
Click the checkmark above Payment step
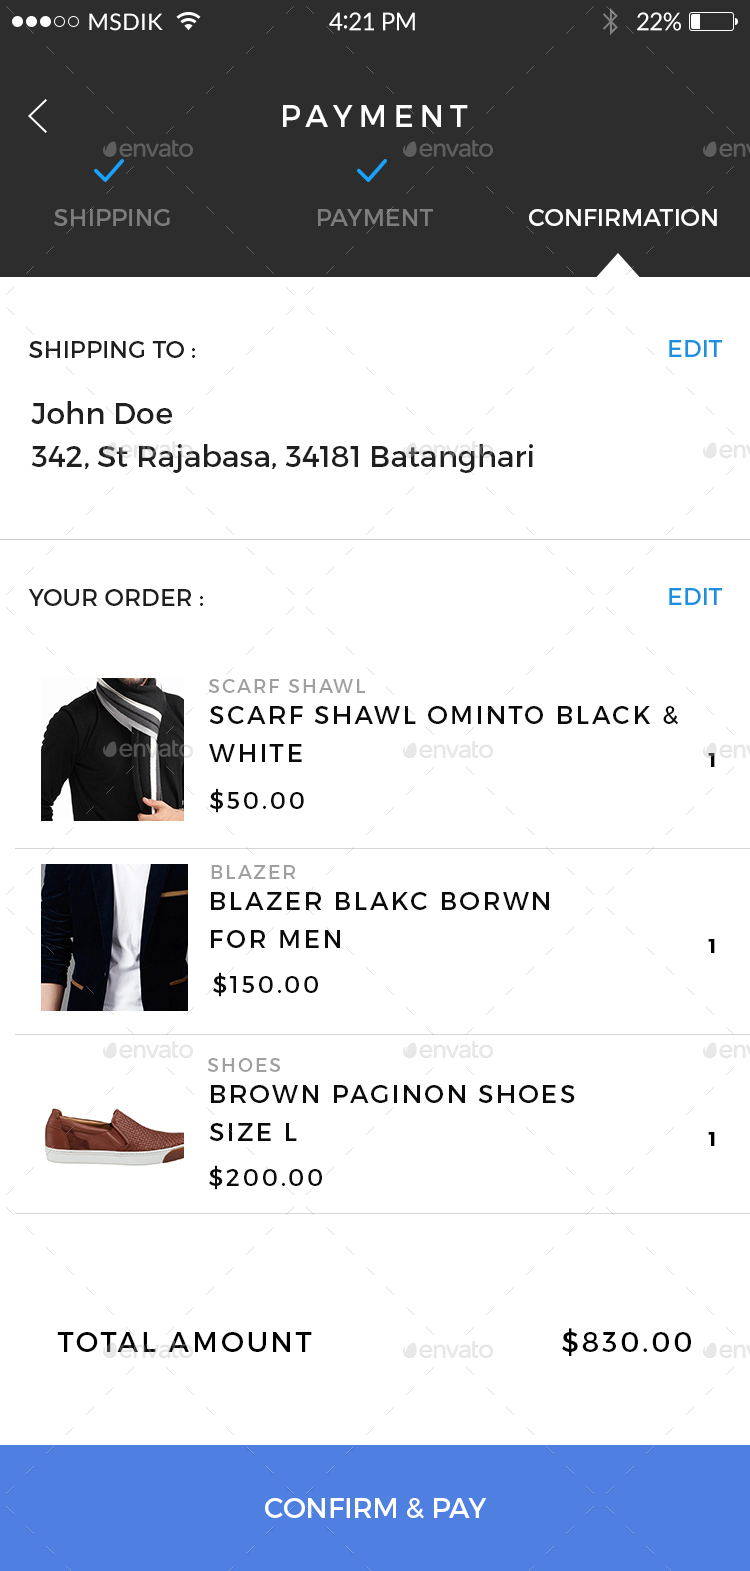click(372, 171)
